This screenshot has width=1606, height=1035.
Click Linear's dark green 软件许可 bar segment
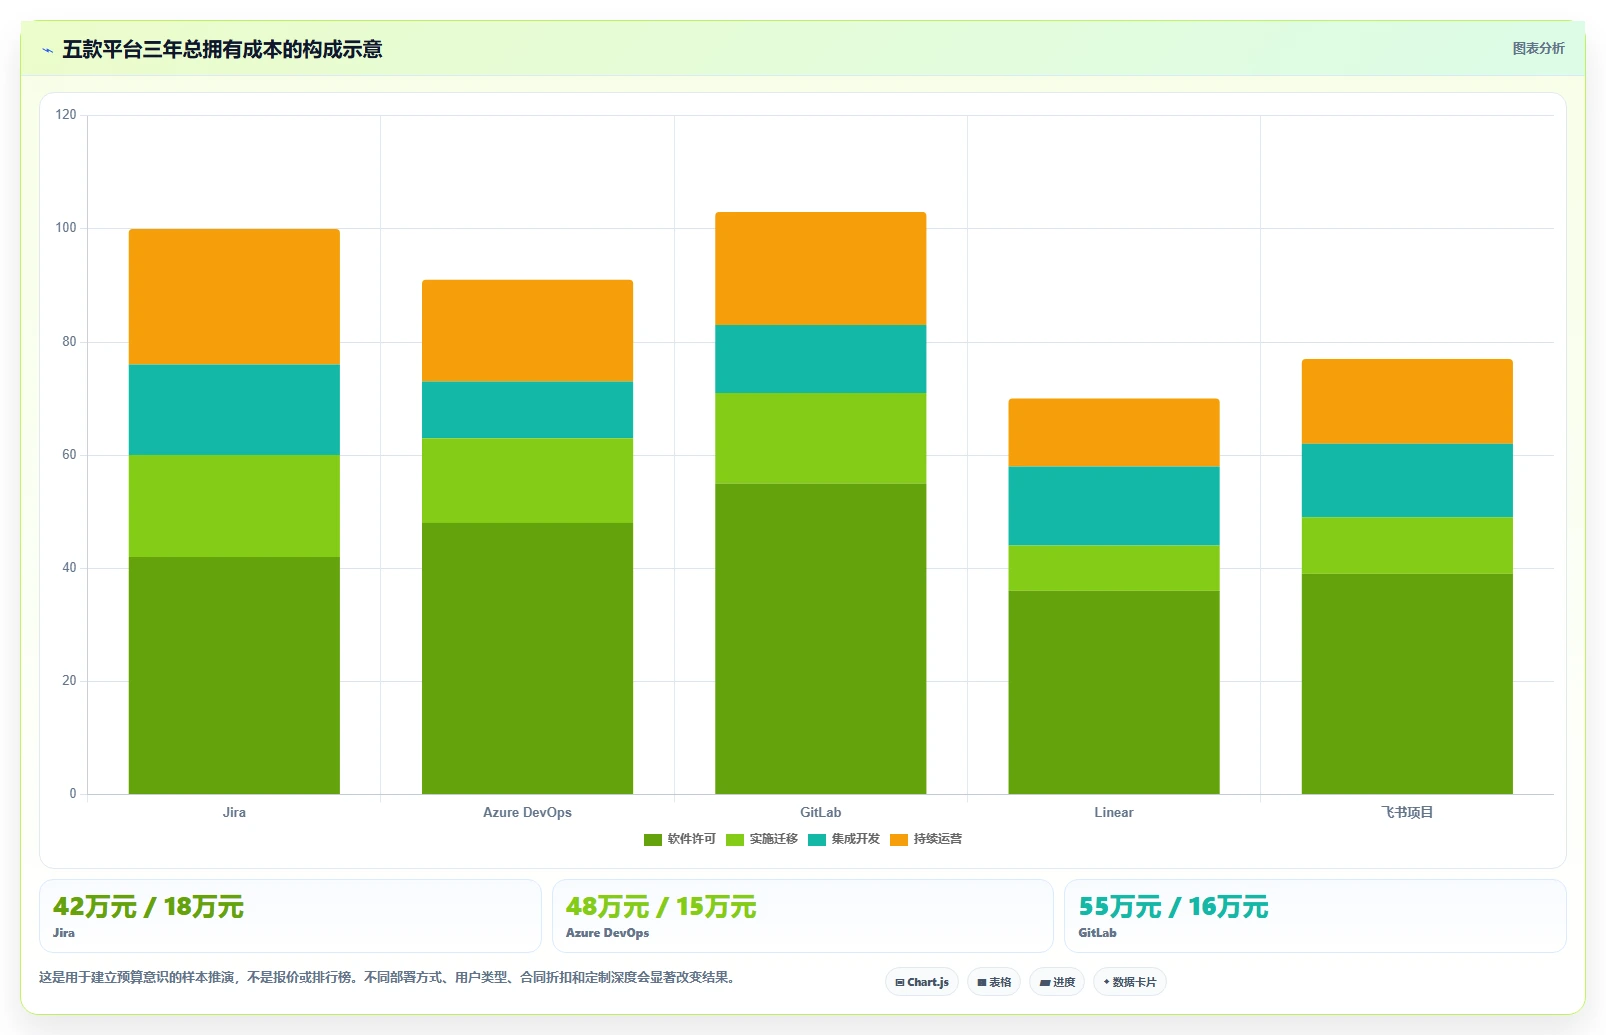point(1114,692)
